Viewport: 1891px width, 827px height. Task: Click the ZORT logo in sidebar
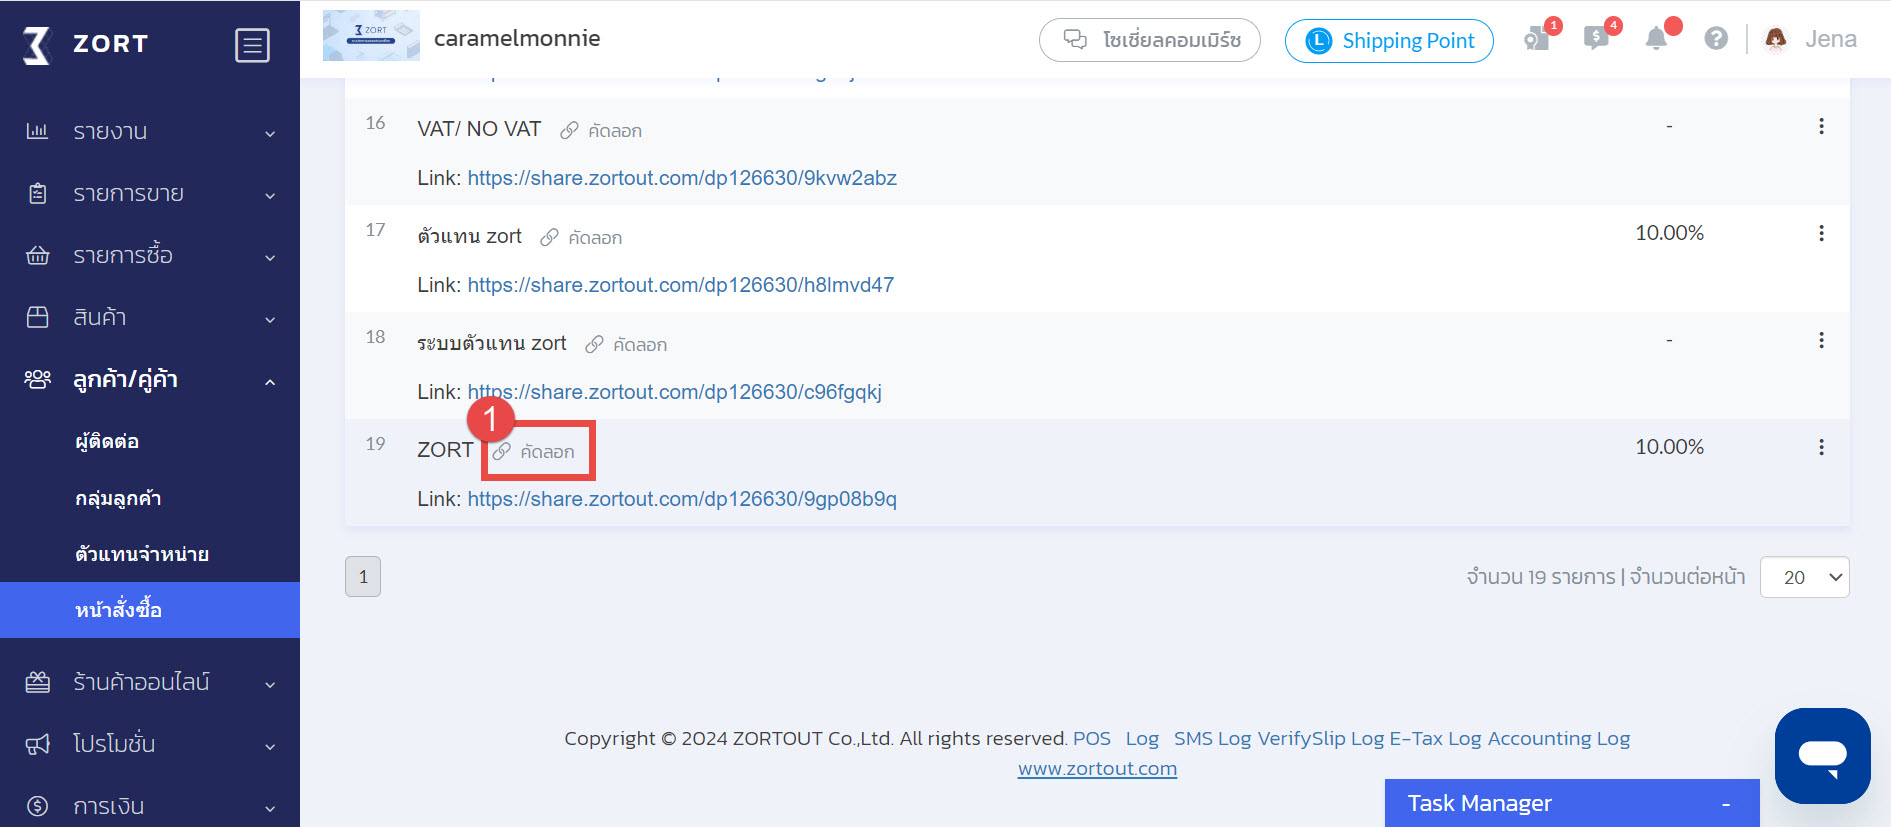[x=86, y=45]
